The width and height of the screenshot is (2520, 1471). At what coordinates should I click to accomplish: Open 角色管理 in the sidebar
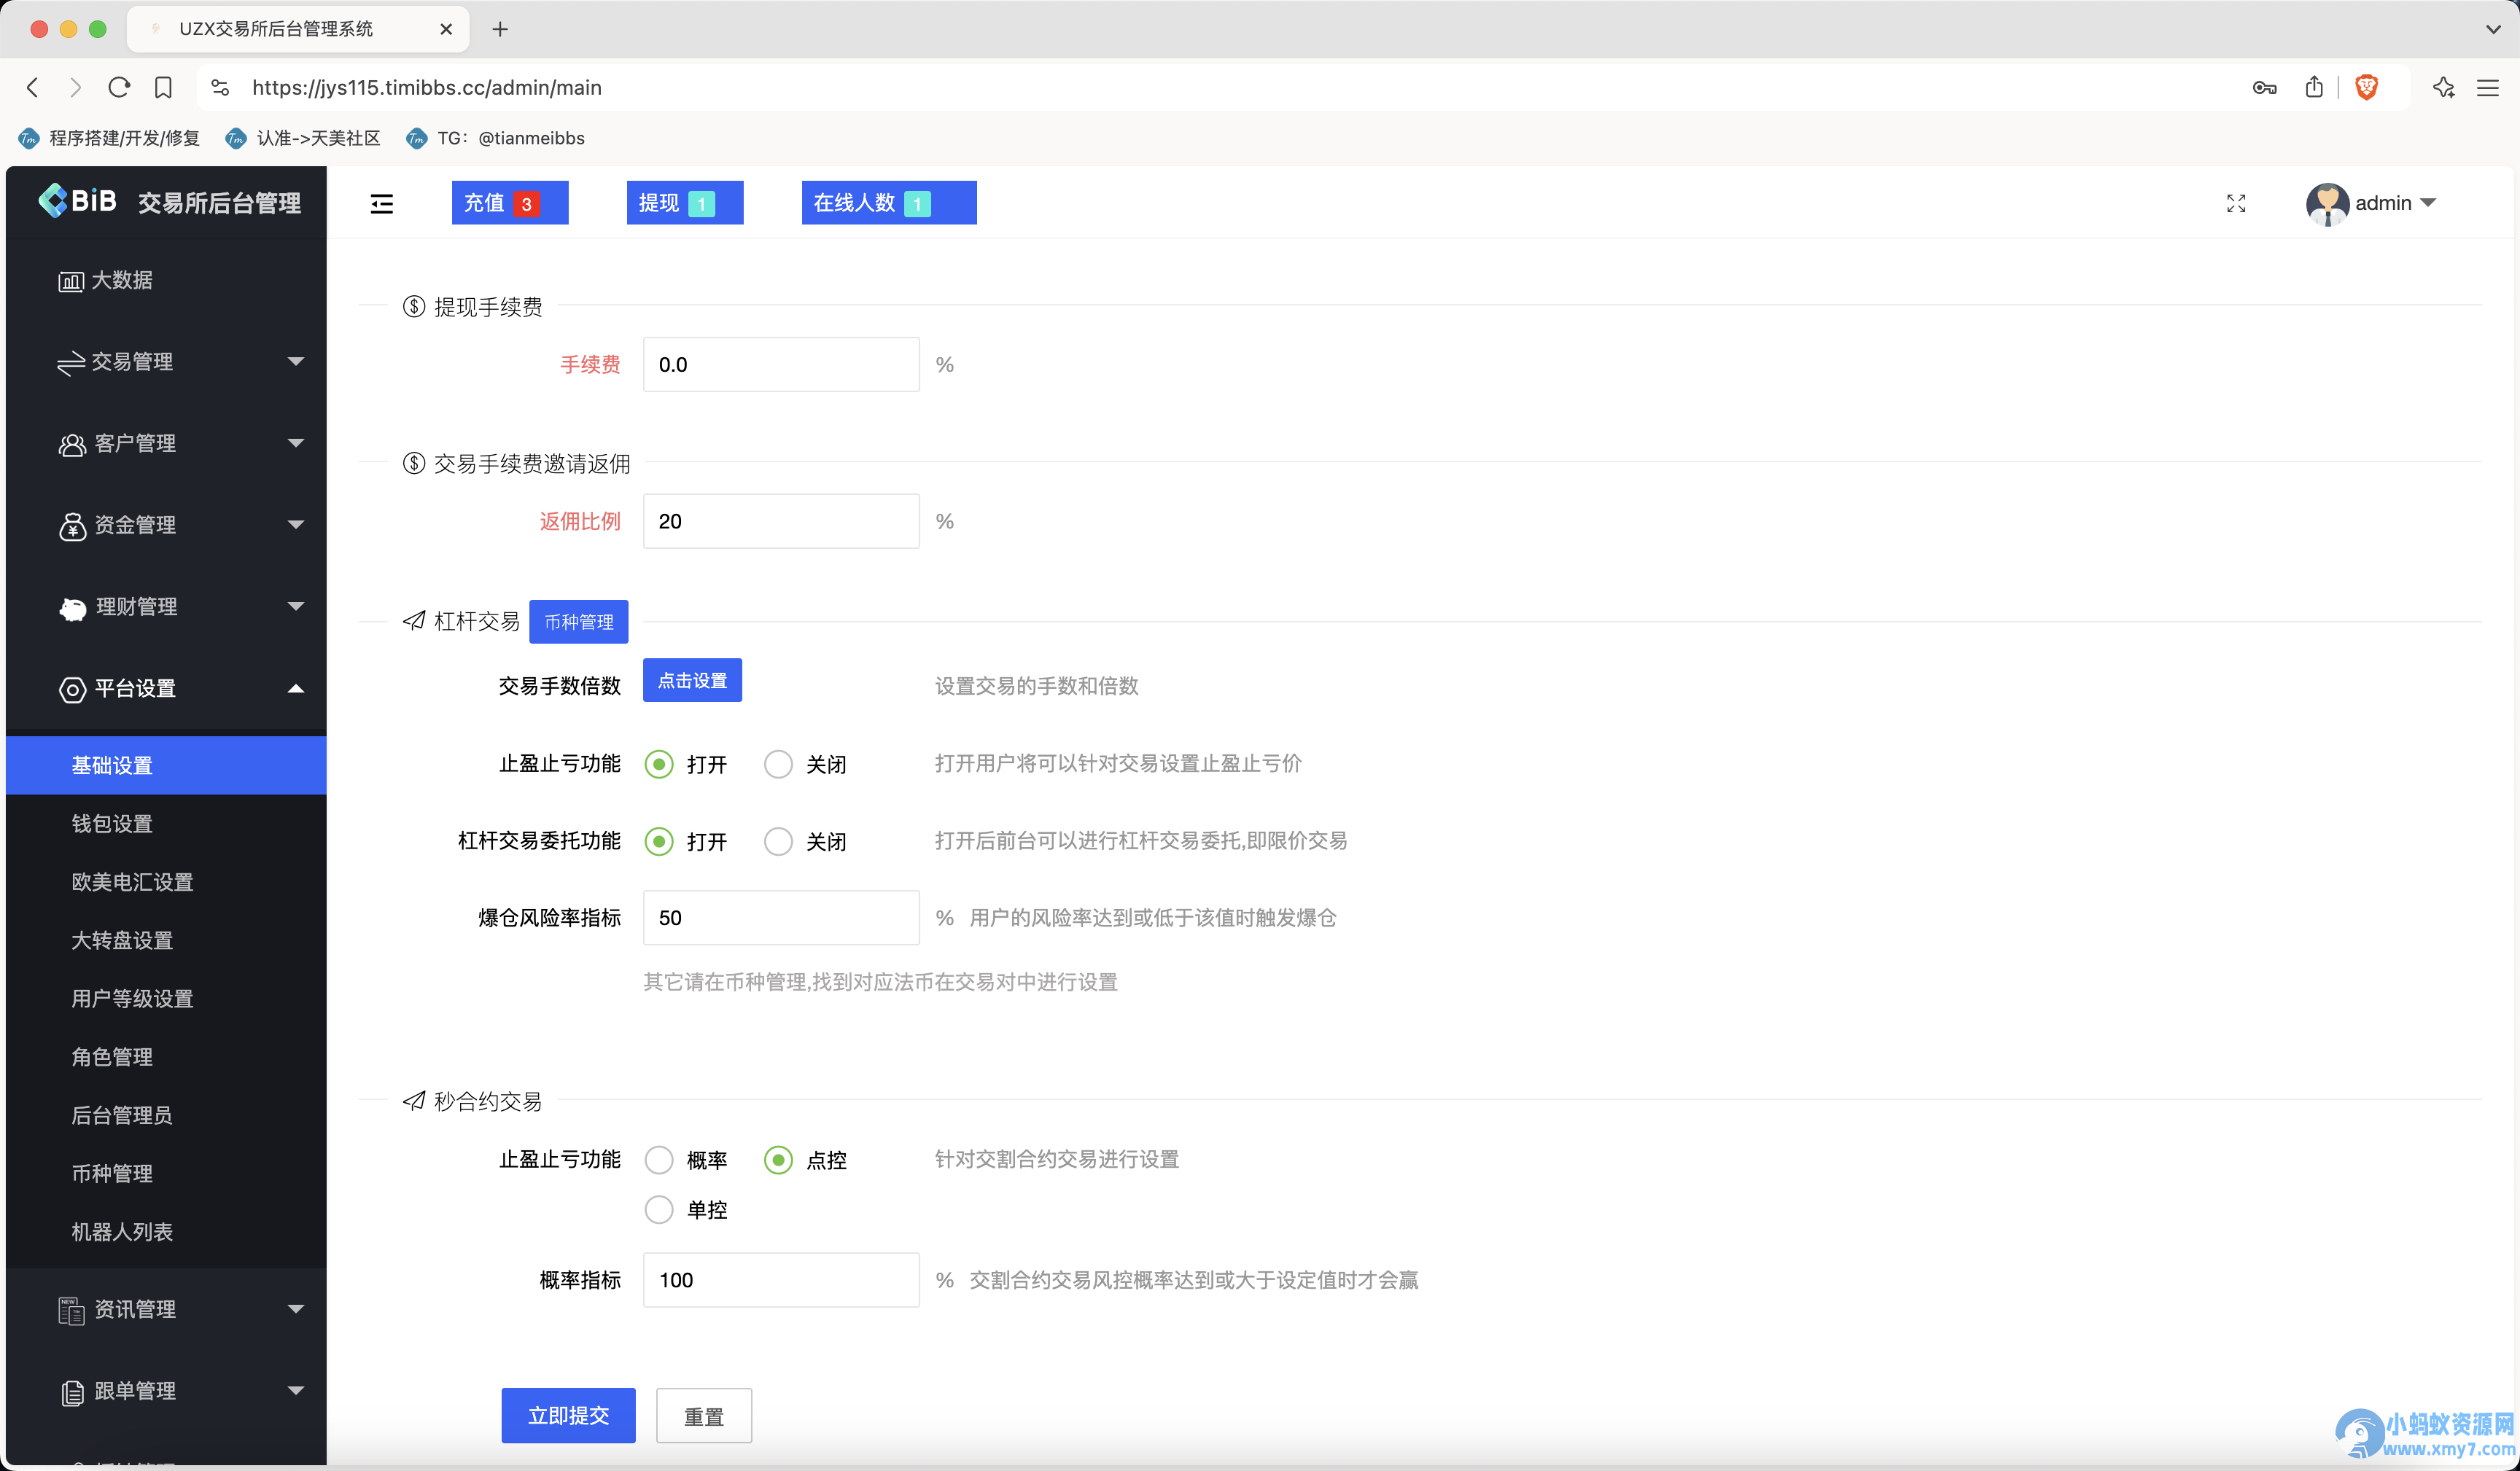coord(166,1058)
